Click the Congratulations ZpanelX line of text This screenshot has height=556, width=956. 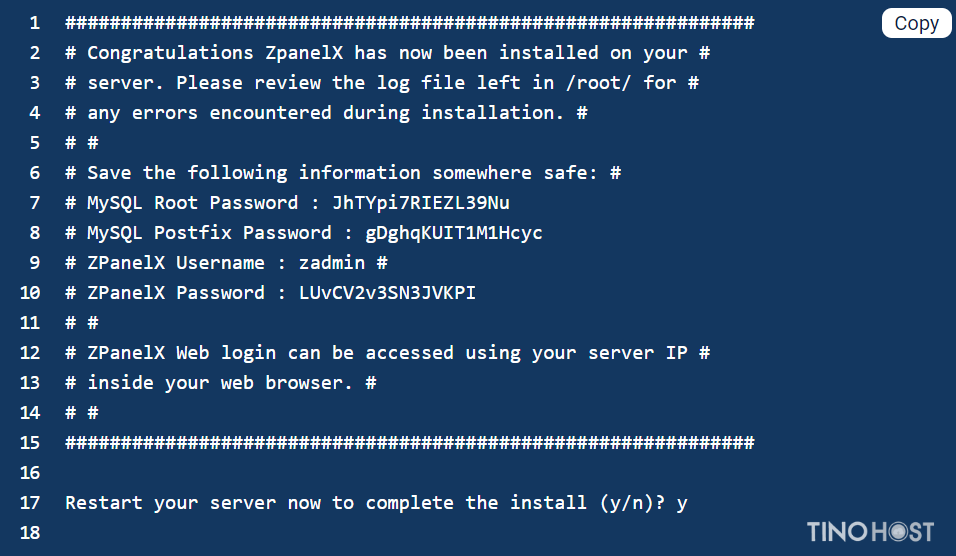coord(388,53)
